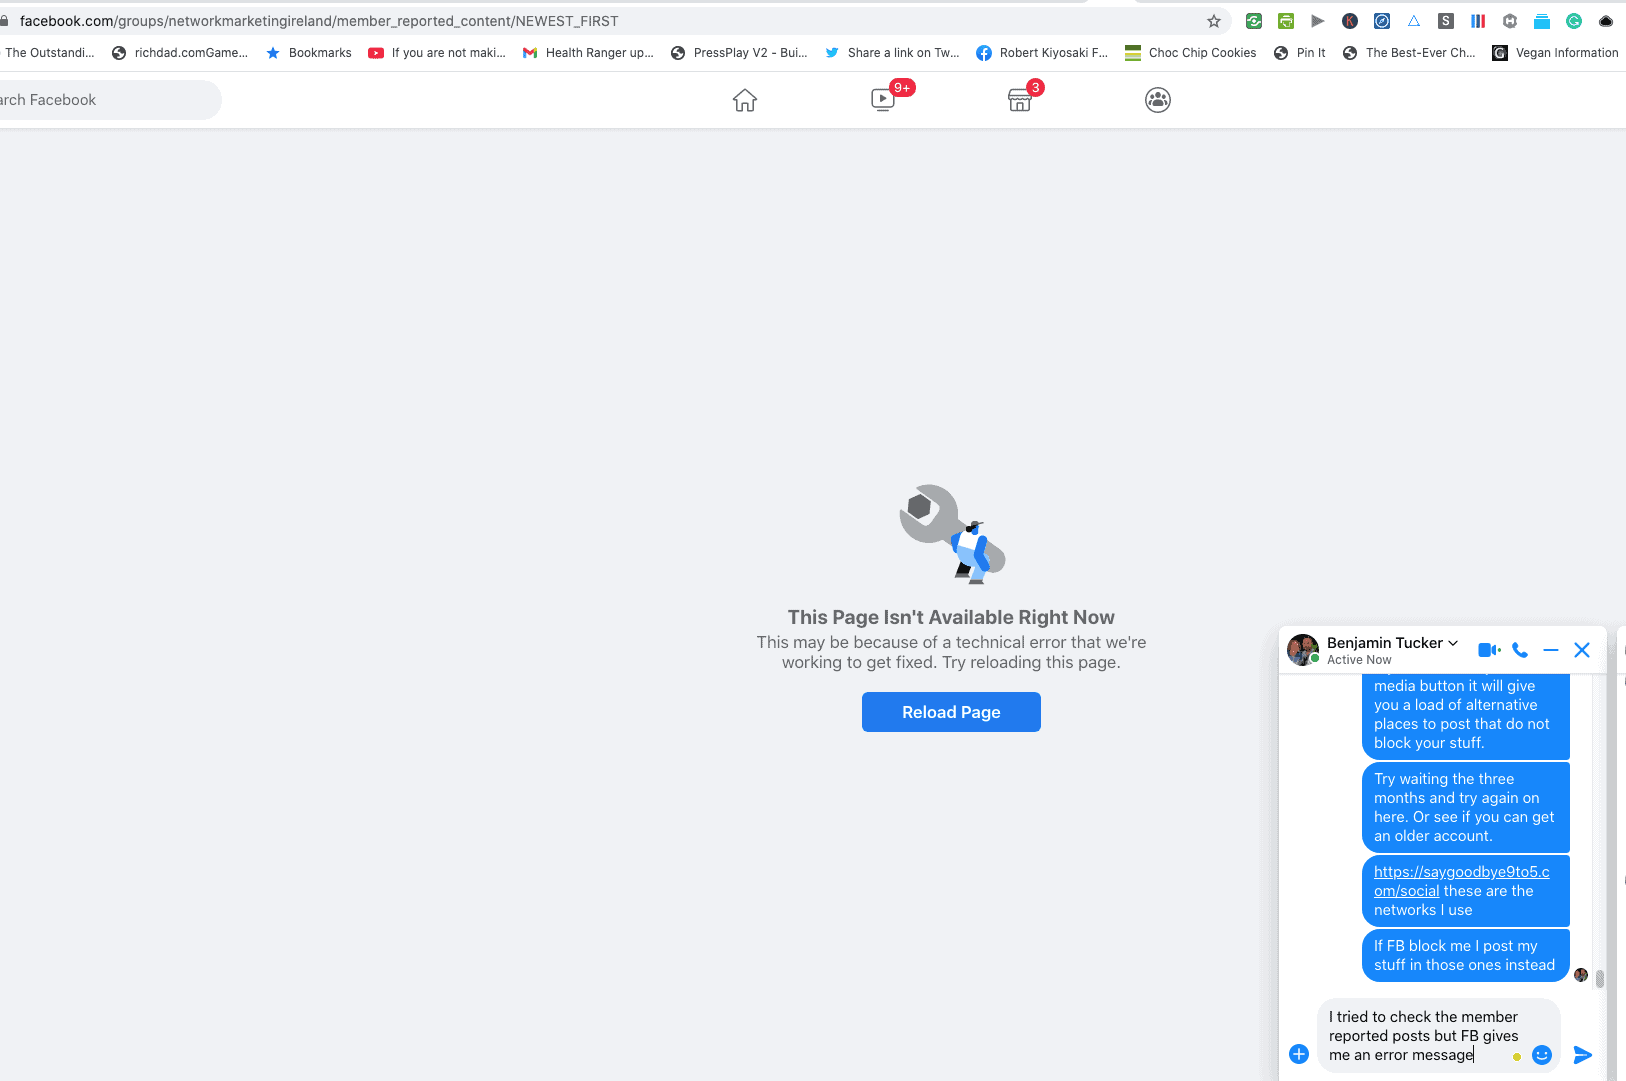Click the Reload Page button
The height and width of the screenshot is (1081, 1626).
pos(951,712)
